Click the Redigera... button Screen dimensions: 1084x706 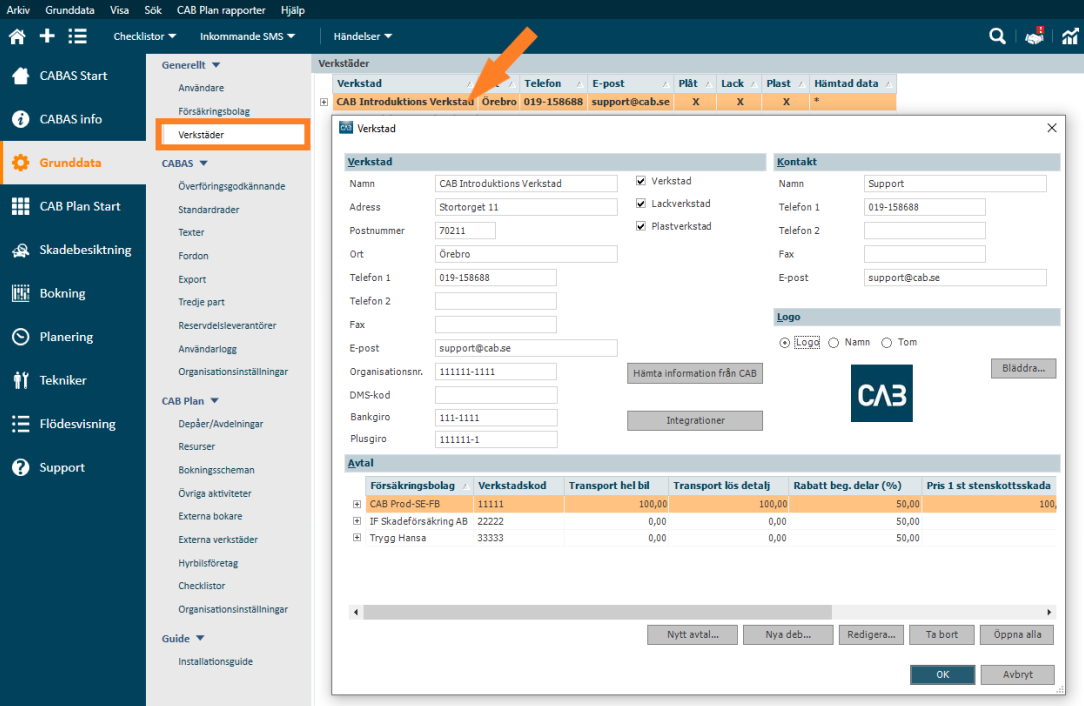coord(871,635)
